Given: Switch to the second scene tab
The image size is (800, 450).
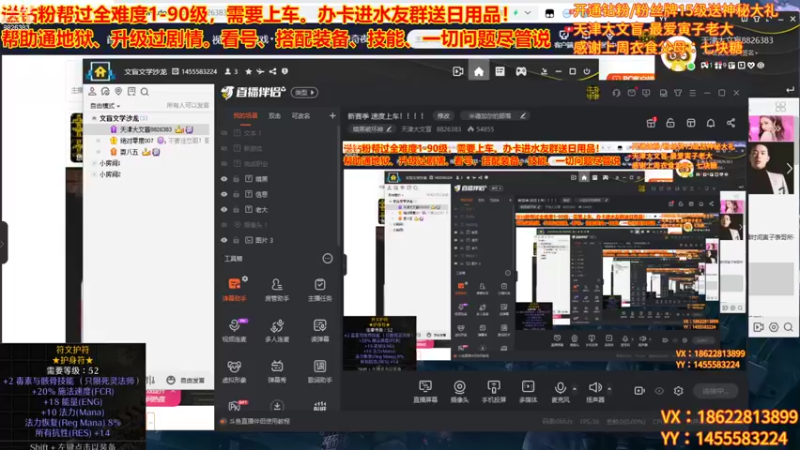Looking at the screenshot, I should click(274, 116).
